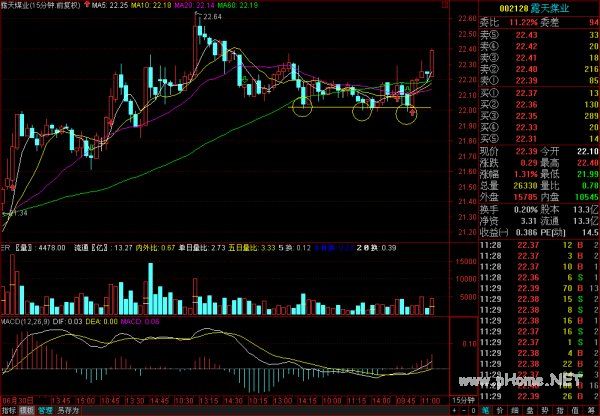Click the 22.64 high price marker
The width and height of the screenshot is (600, 416).
(212, 17)
